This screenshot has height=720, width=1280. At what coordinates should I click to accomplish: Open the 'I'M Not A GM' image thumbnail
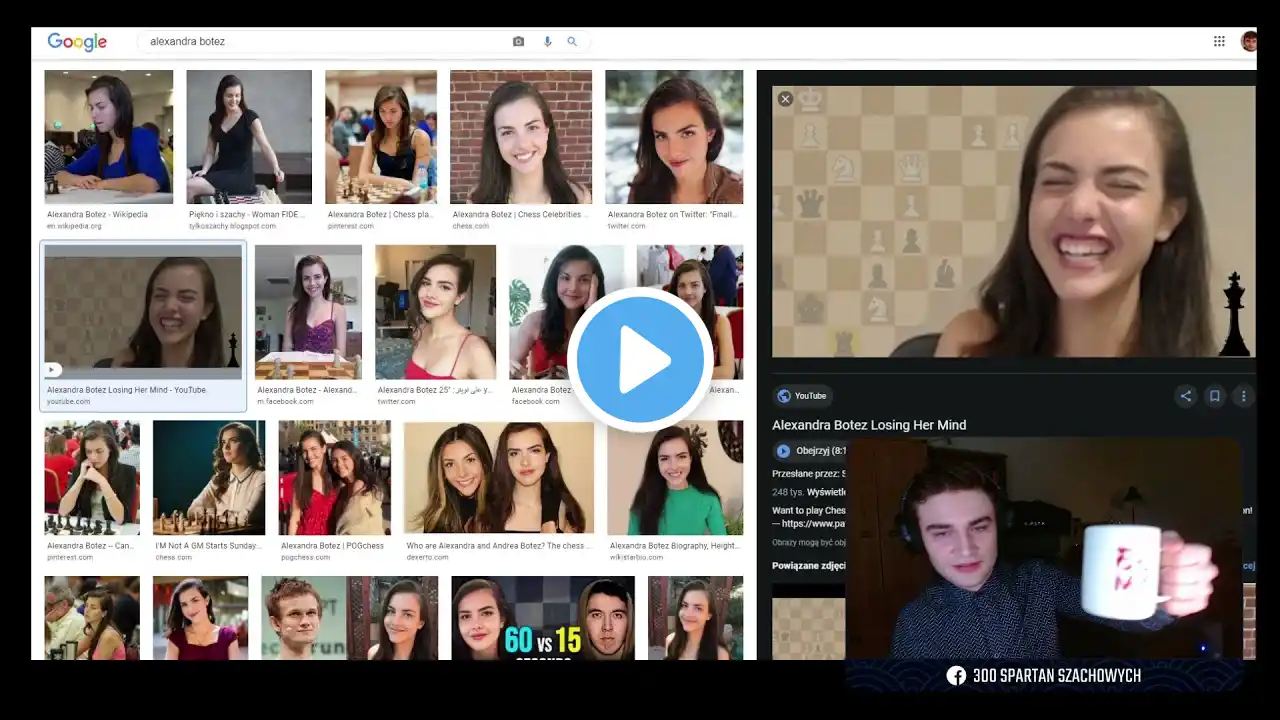(x=209, y=478)
